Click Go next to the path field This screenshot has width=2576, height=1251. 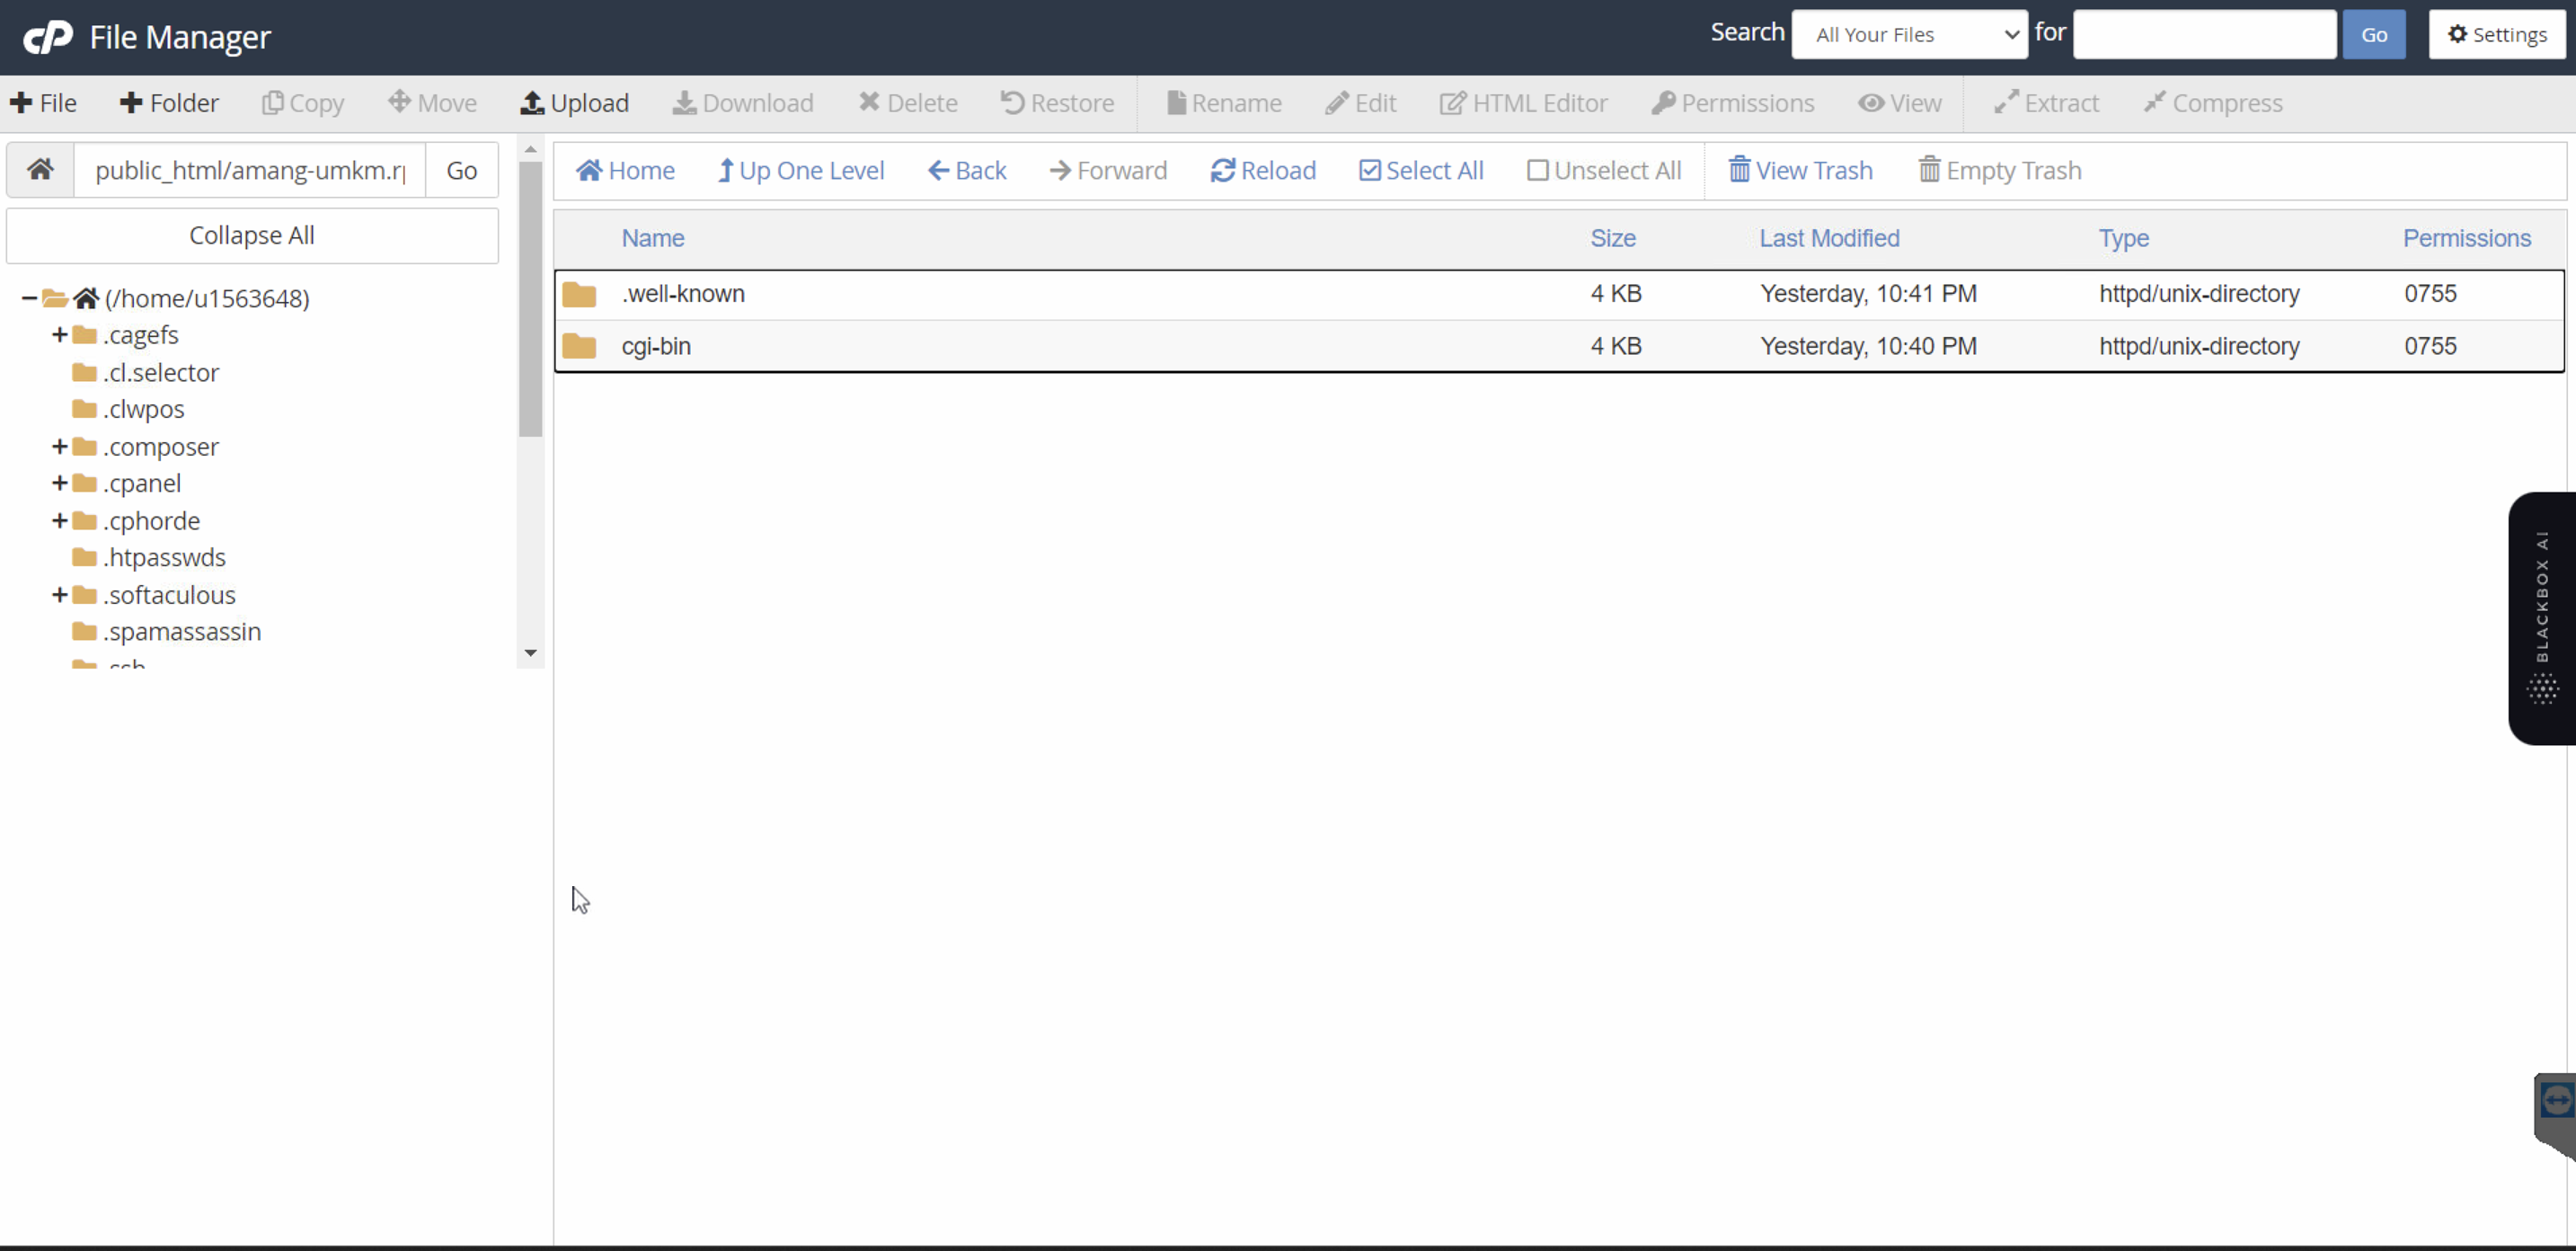(462, 170)
